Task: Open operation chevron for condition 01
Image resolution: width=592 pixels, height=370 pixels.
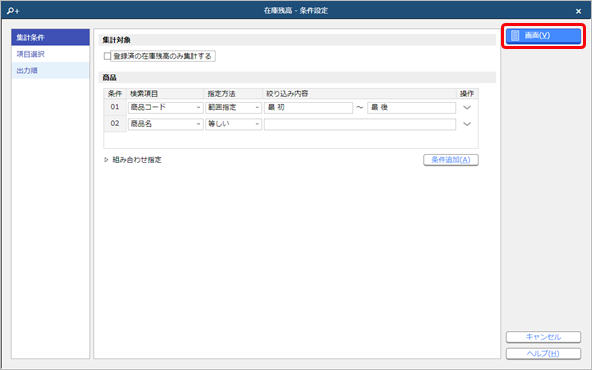Action: click(x=467, y=108)
